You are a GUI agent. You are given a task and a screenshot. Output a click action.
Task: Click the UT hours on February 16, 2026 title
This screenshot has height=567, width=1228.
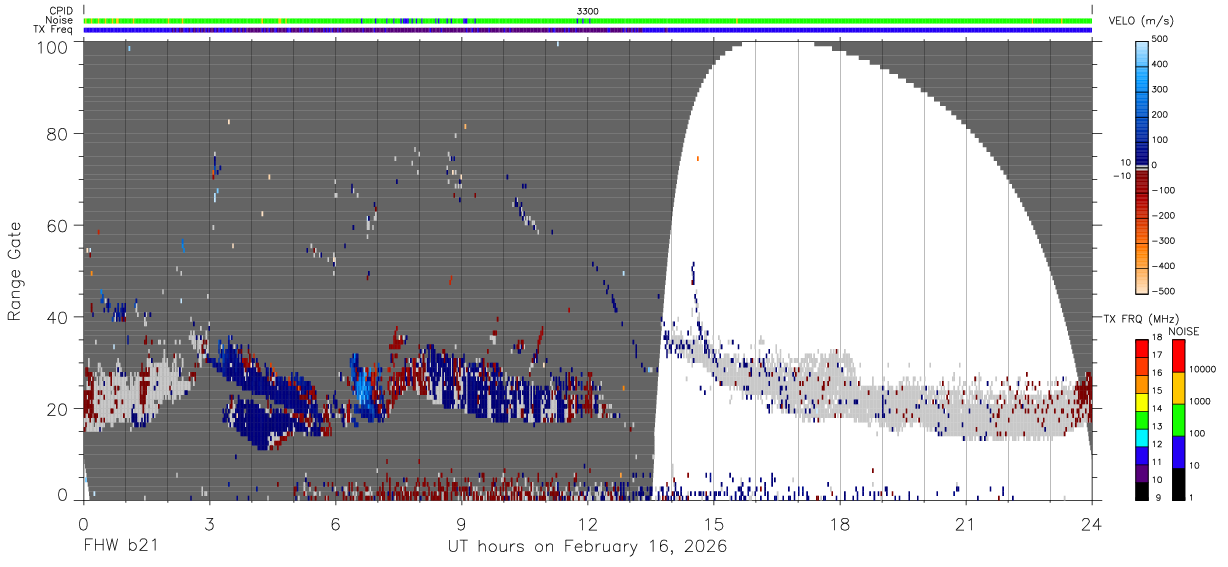(587, 547)
